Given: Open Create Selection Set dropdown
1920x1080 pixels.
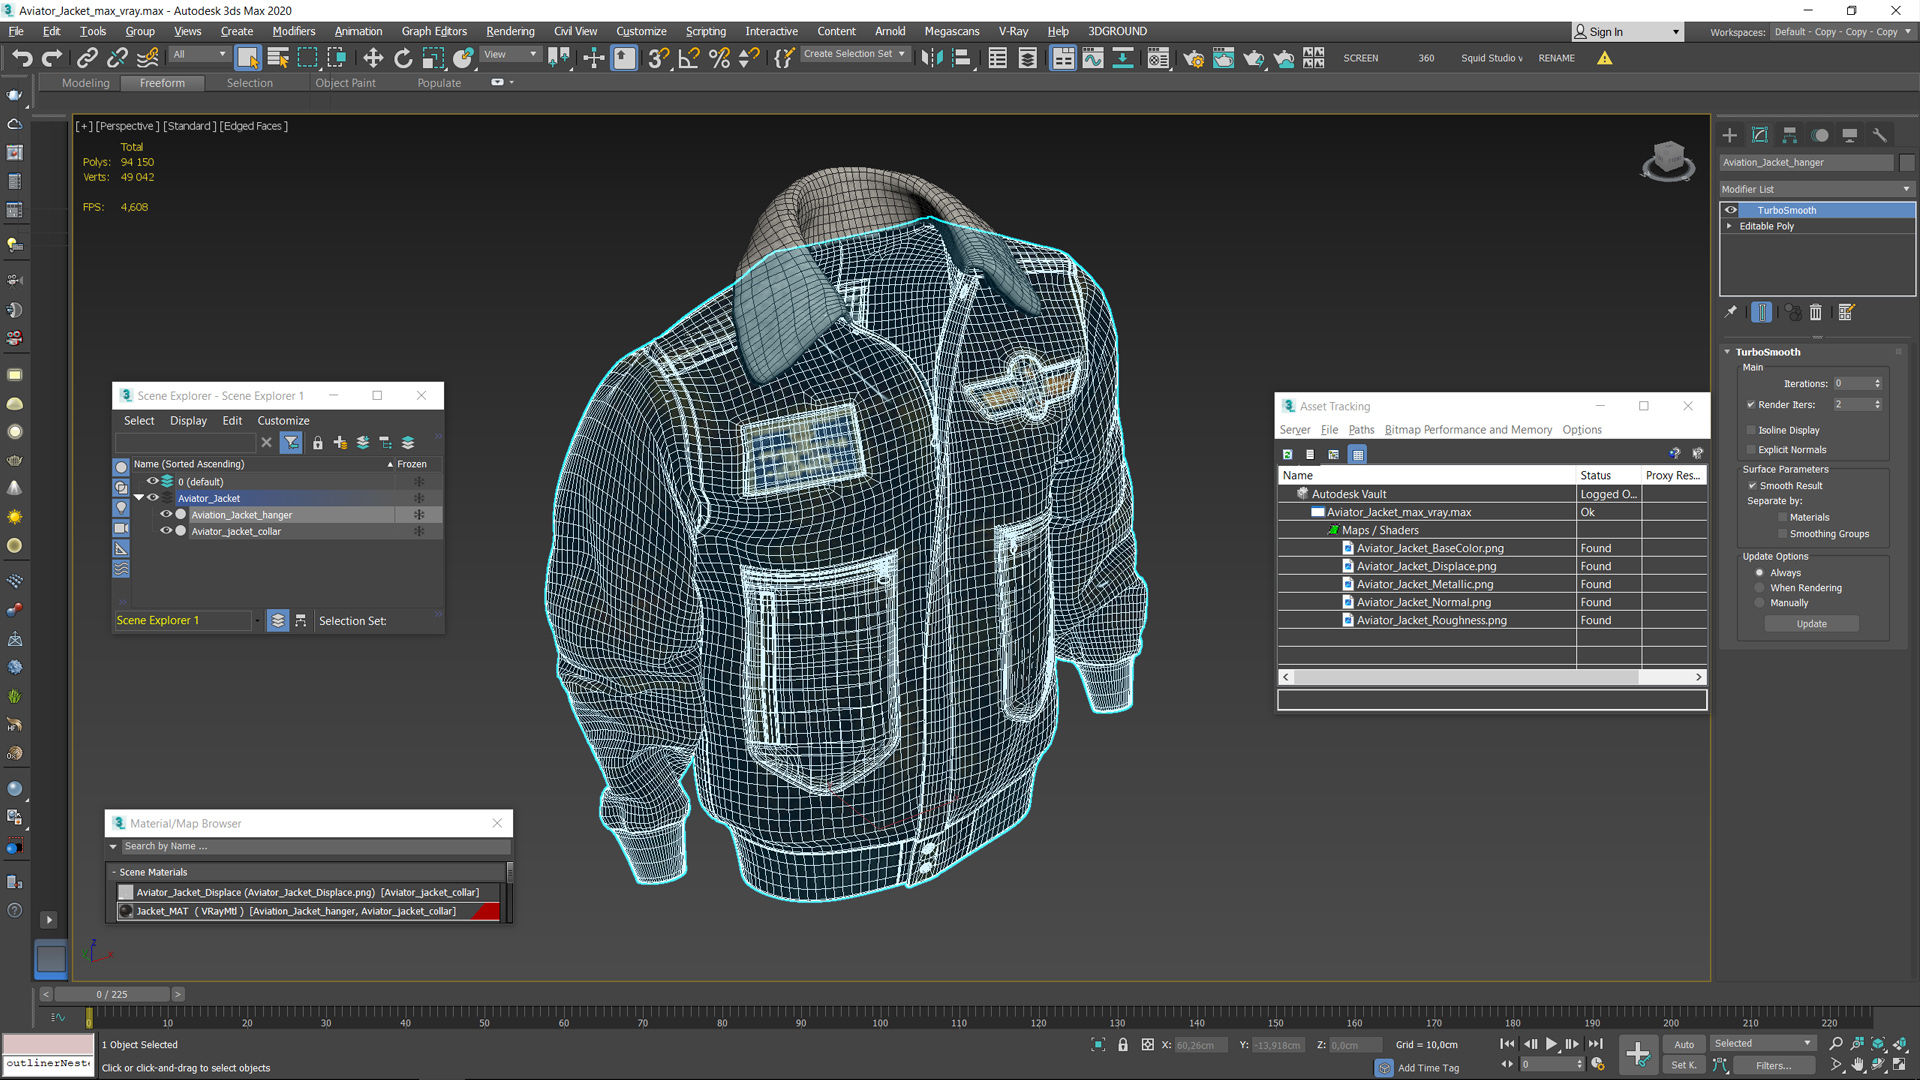Looking at the screenshot, I should coord(855,54).
